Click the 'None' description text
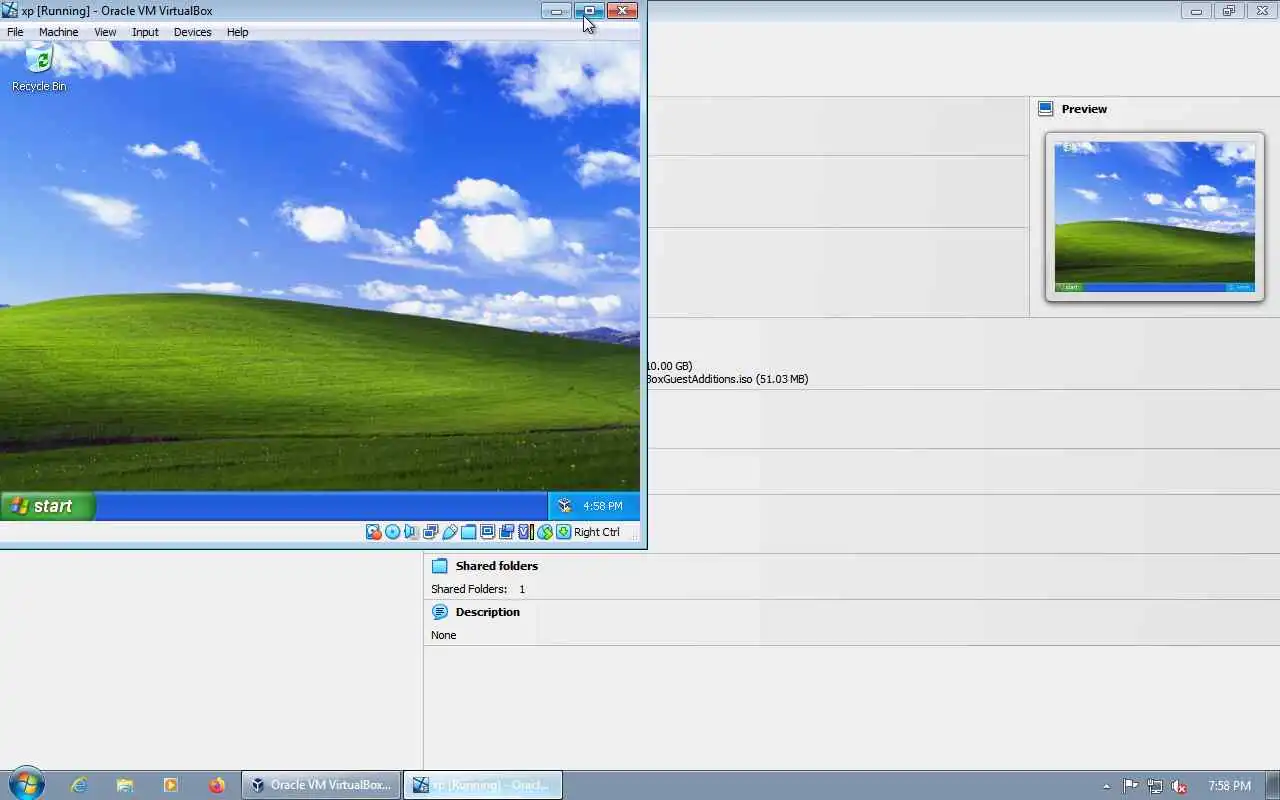1280x800 pixels. (444, 635)
